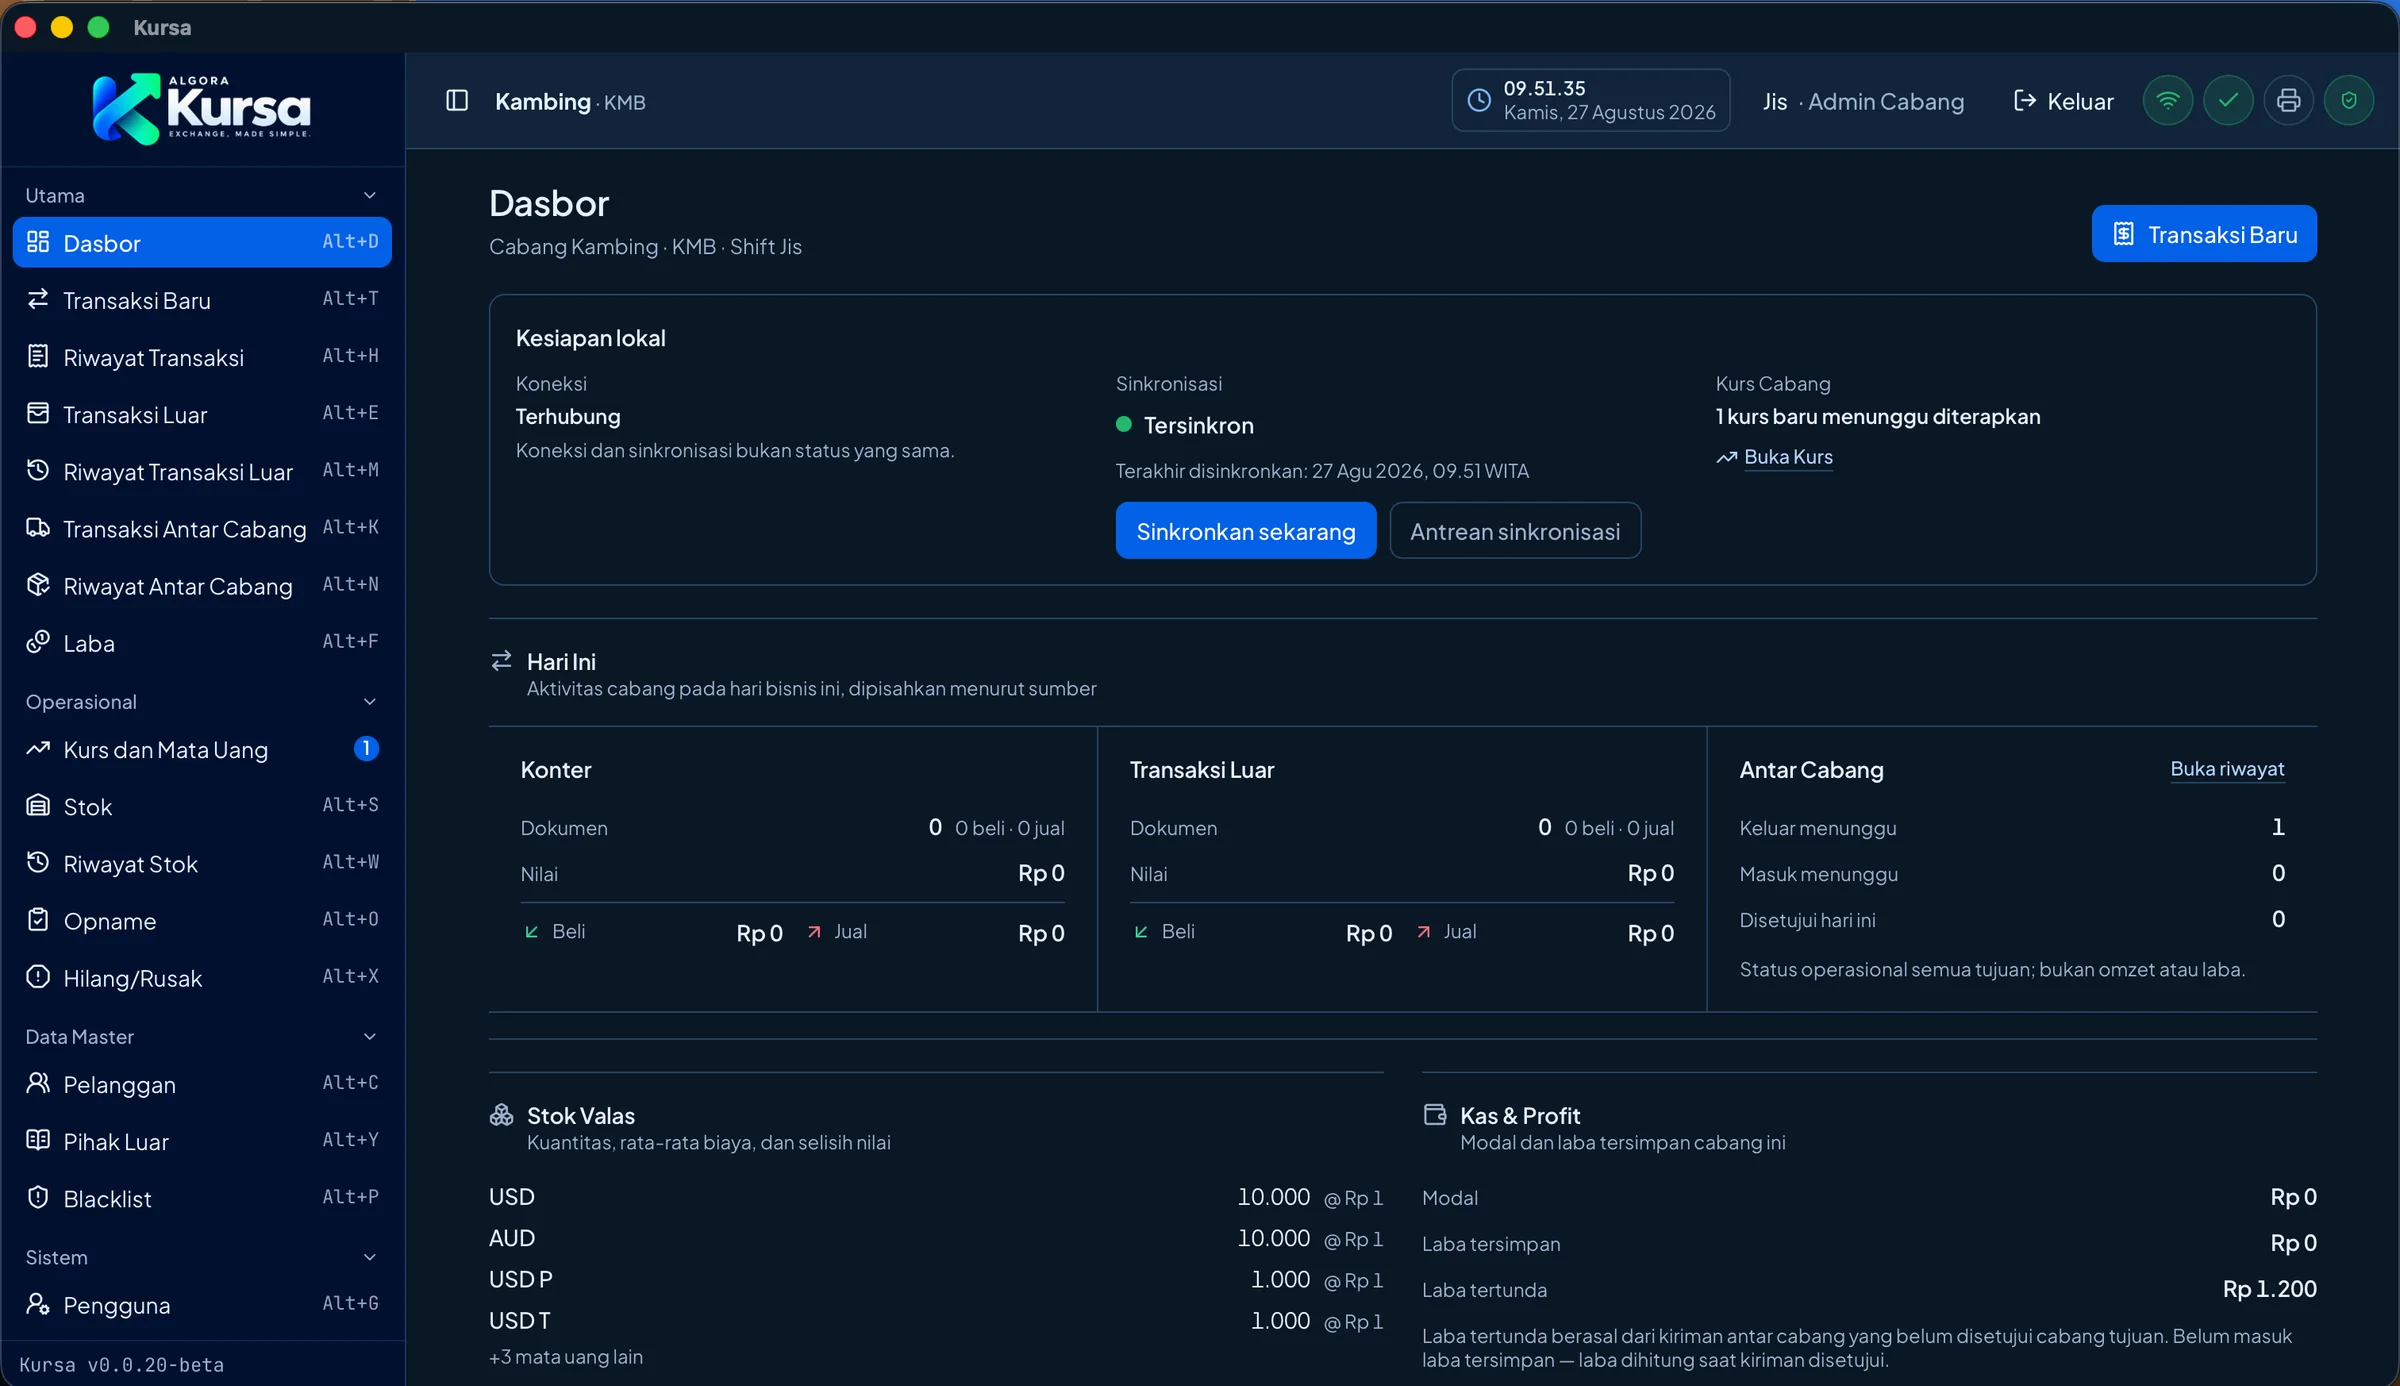Open Hilang/Rusak
This screenshot has height=1386, width=2400.
(202, 977)
